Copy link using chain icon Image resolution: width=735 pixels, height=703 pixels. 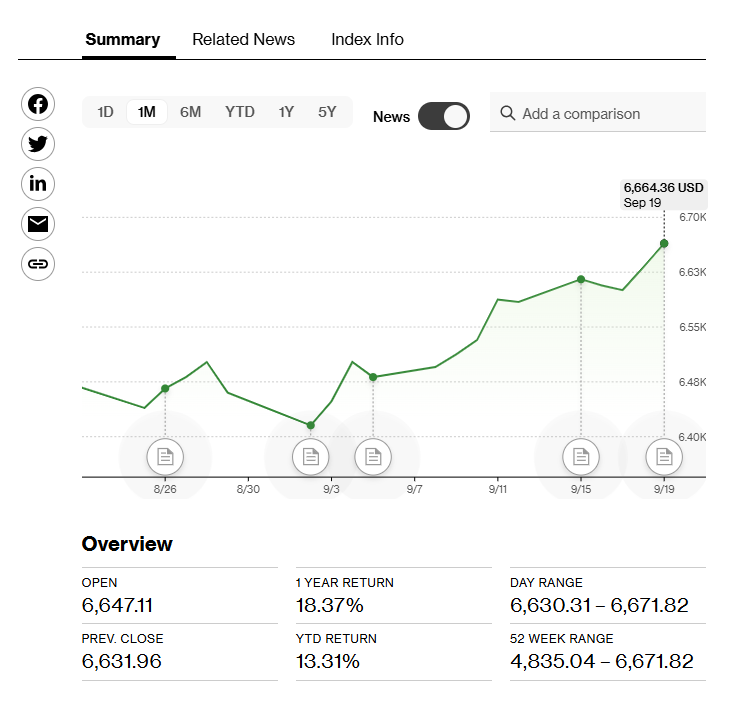pos(38,264)
